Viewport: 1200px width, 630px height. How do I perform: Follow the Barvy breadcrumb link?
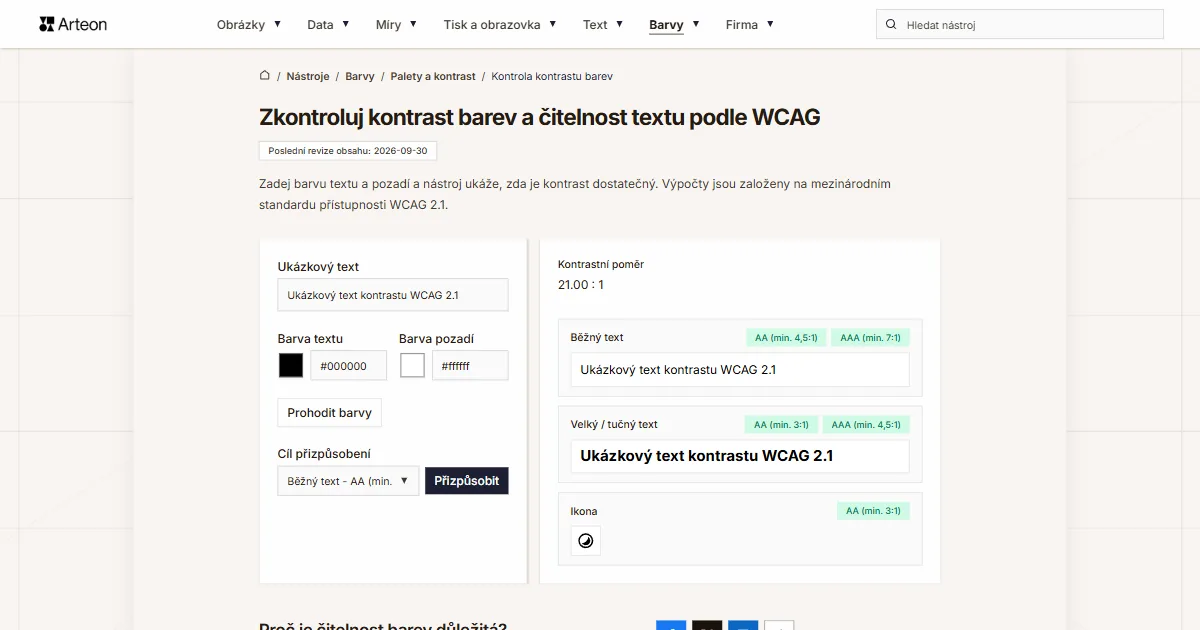(360, 76)
